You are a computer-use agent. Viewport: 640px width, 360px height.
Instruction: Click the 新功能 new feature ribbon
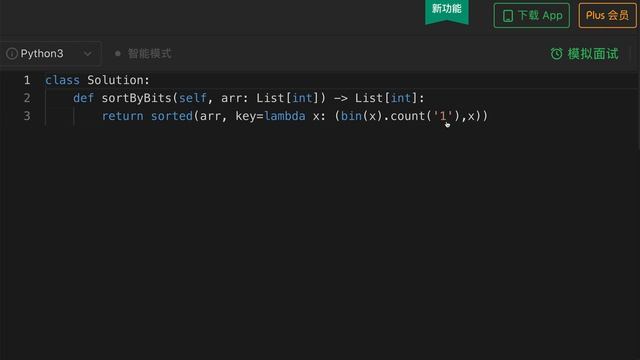click(x=447, y=11)
